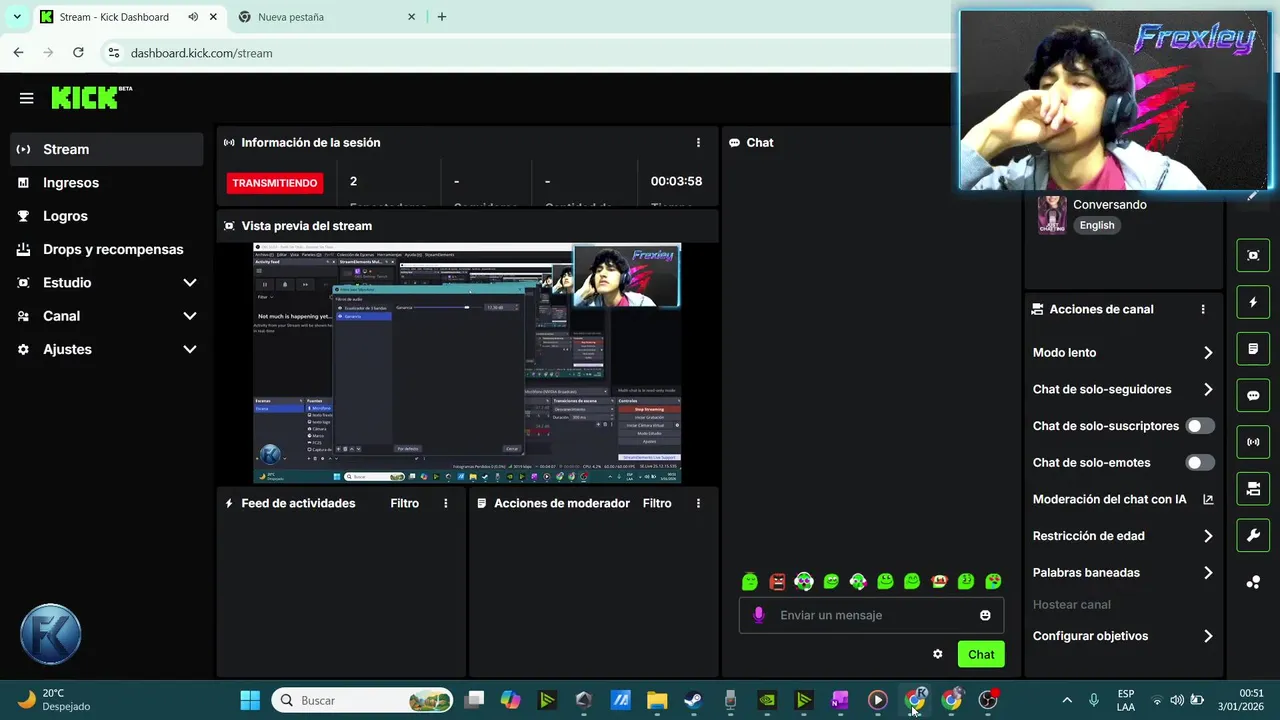The image size is (1280, 720).
Task: Open the Stream sidebar section
Action: [106, 149]
